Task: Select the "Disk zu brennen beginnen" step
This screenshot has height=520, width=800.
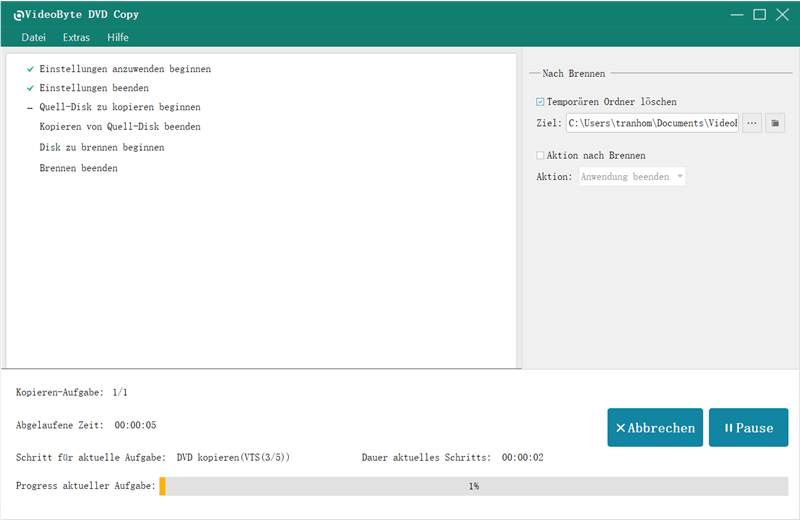Action: pos(102,147)
